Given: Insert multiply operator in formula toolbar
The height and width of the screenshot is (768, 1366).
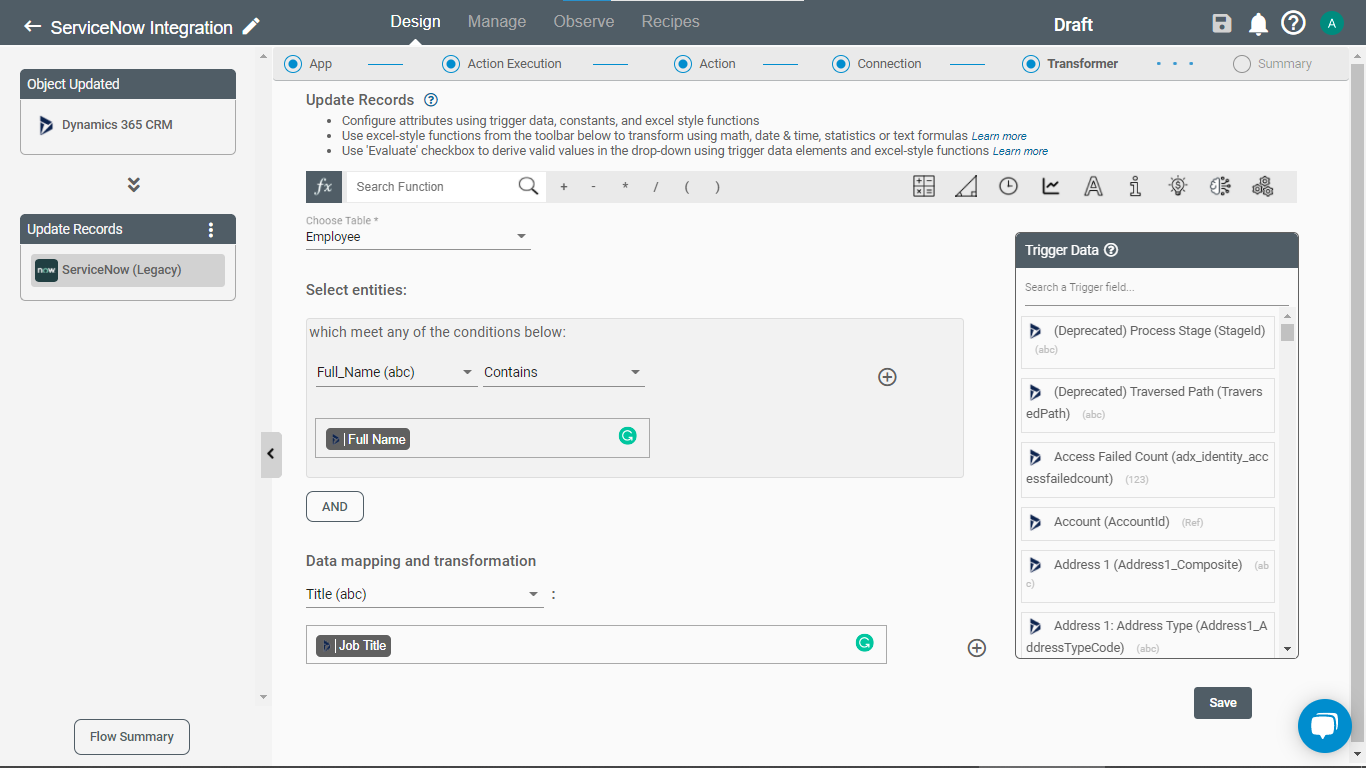Looking at the screenshot, I should click(x=625, y=187).
